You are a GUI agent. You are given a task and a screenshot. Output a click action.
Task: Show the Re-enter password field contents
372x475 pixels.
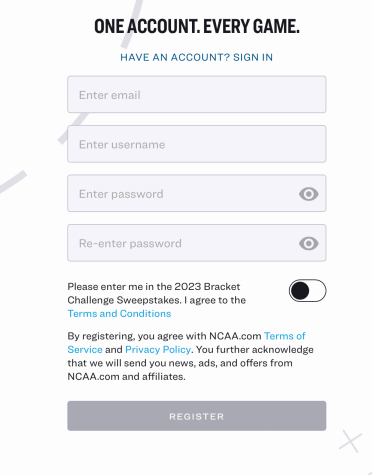click(308, 243)
